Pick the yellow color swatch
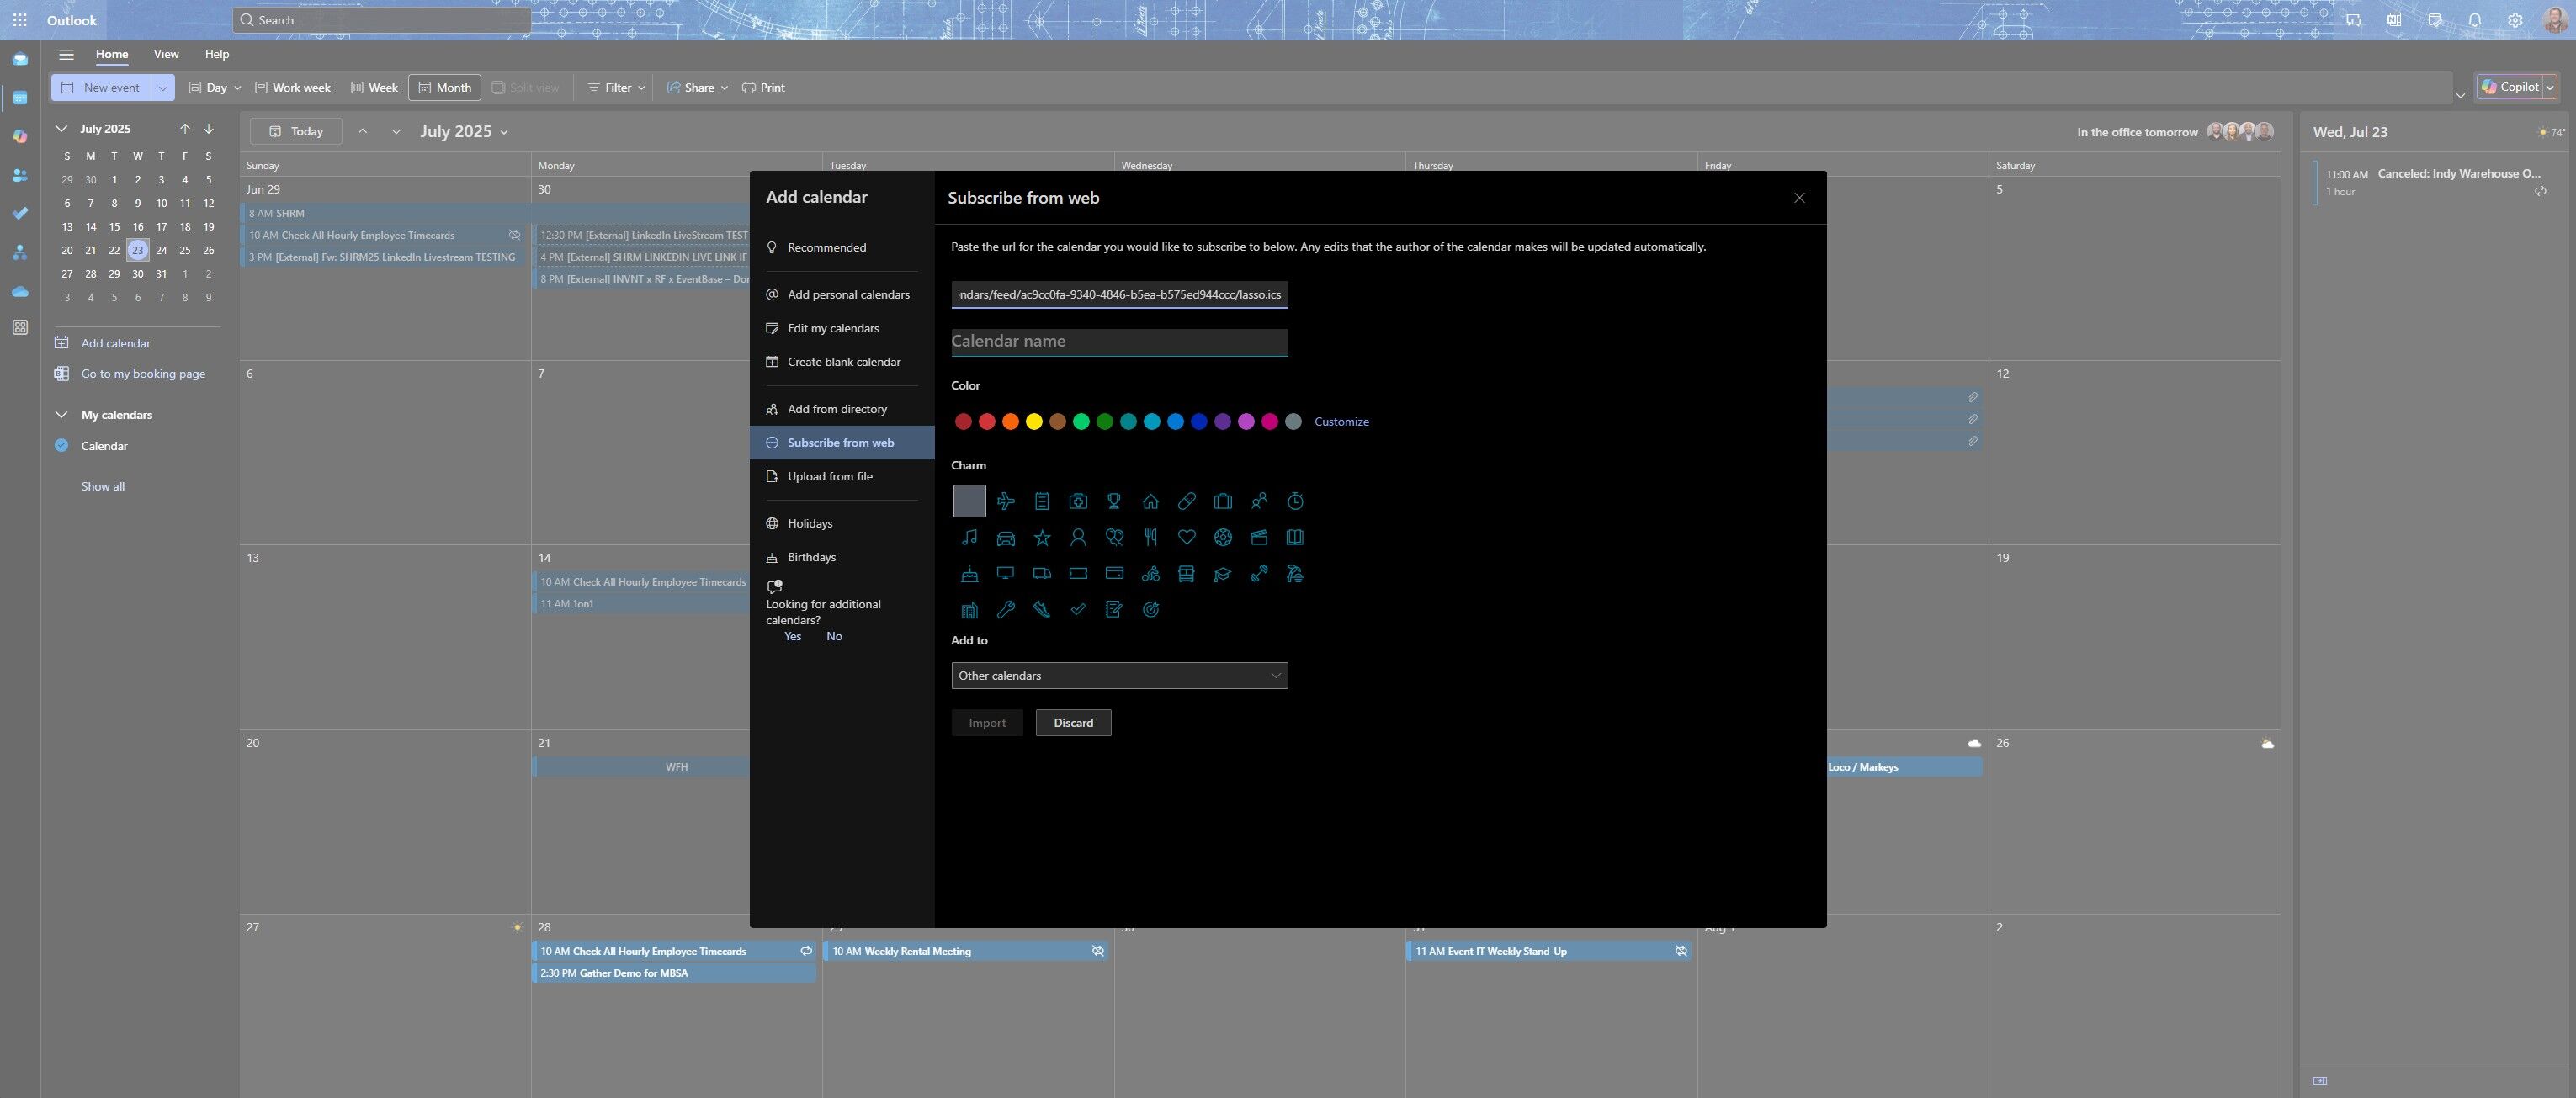 tap(1033, 422)
